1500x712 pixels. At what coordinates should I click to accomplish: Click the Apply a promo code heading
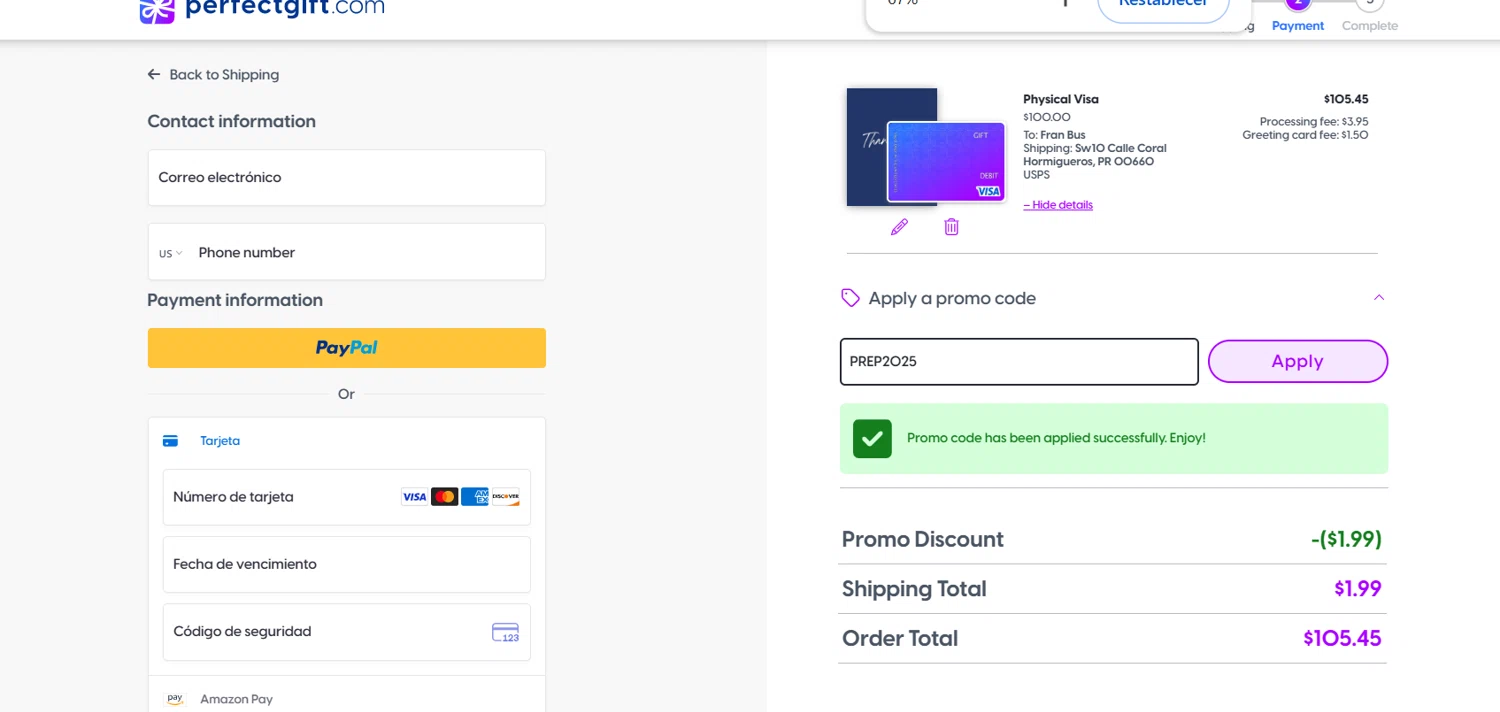952,298
